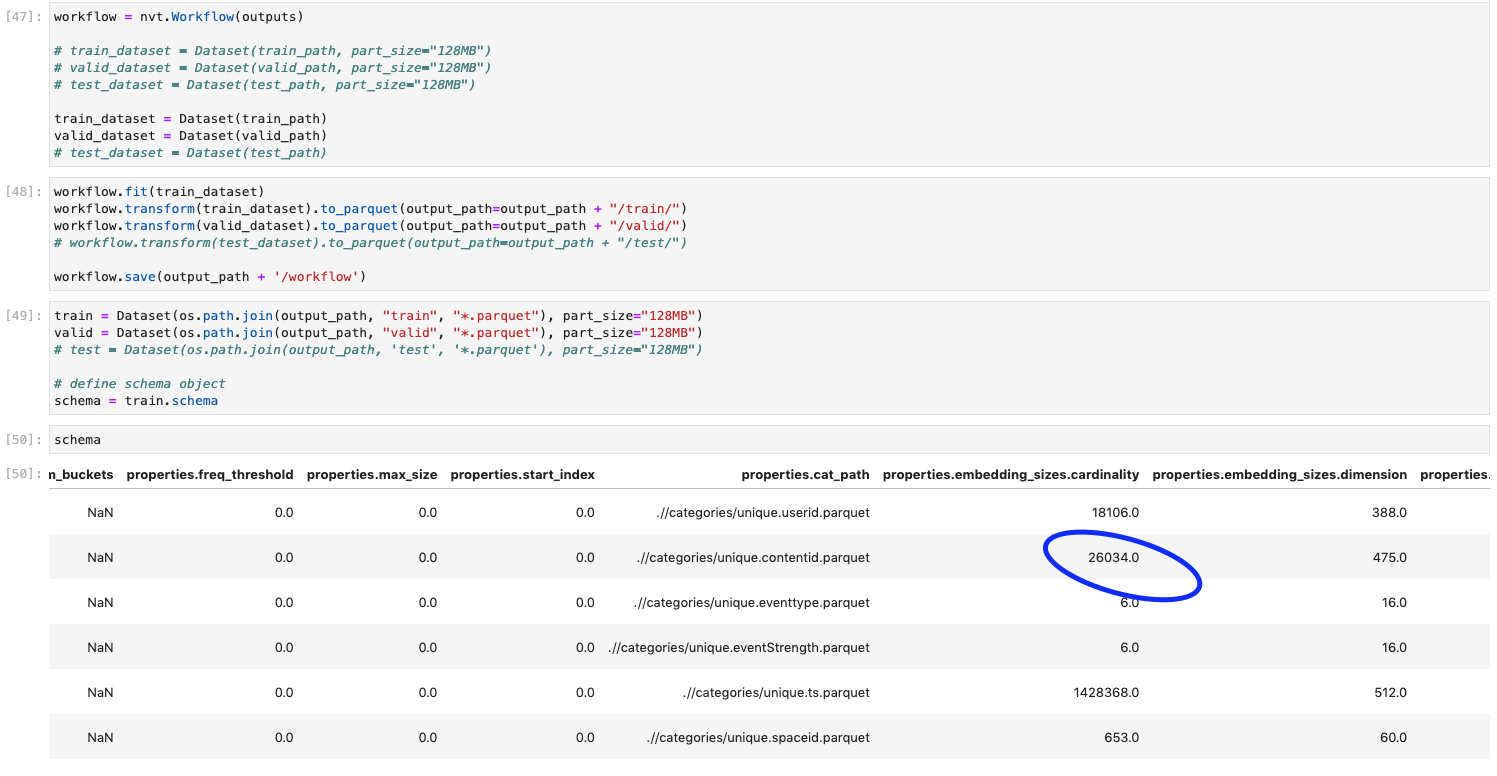This screenshot has height=776, width=1497.
Task: Click the properties.max_size column header
Action: 371,474
